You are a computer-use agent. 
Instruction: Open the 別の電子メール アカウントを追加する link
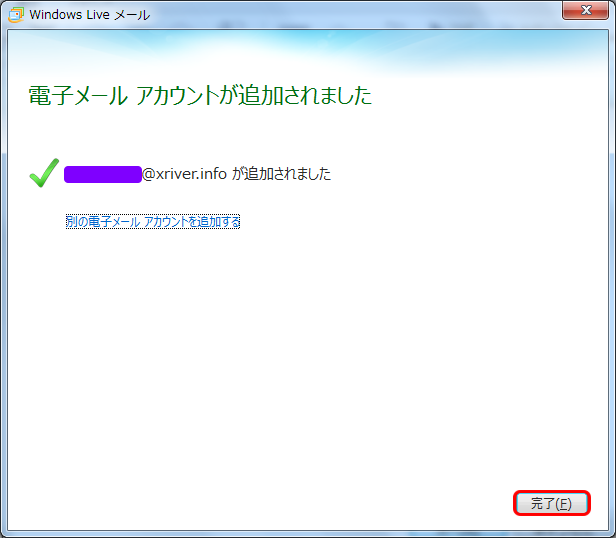pyautogui.click(x=152, y=221)
